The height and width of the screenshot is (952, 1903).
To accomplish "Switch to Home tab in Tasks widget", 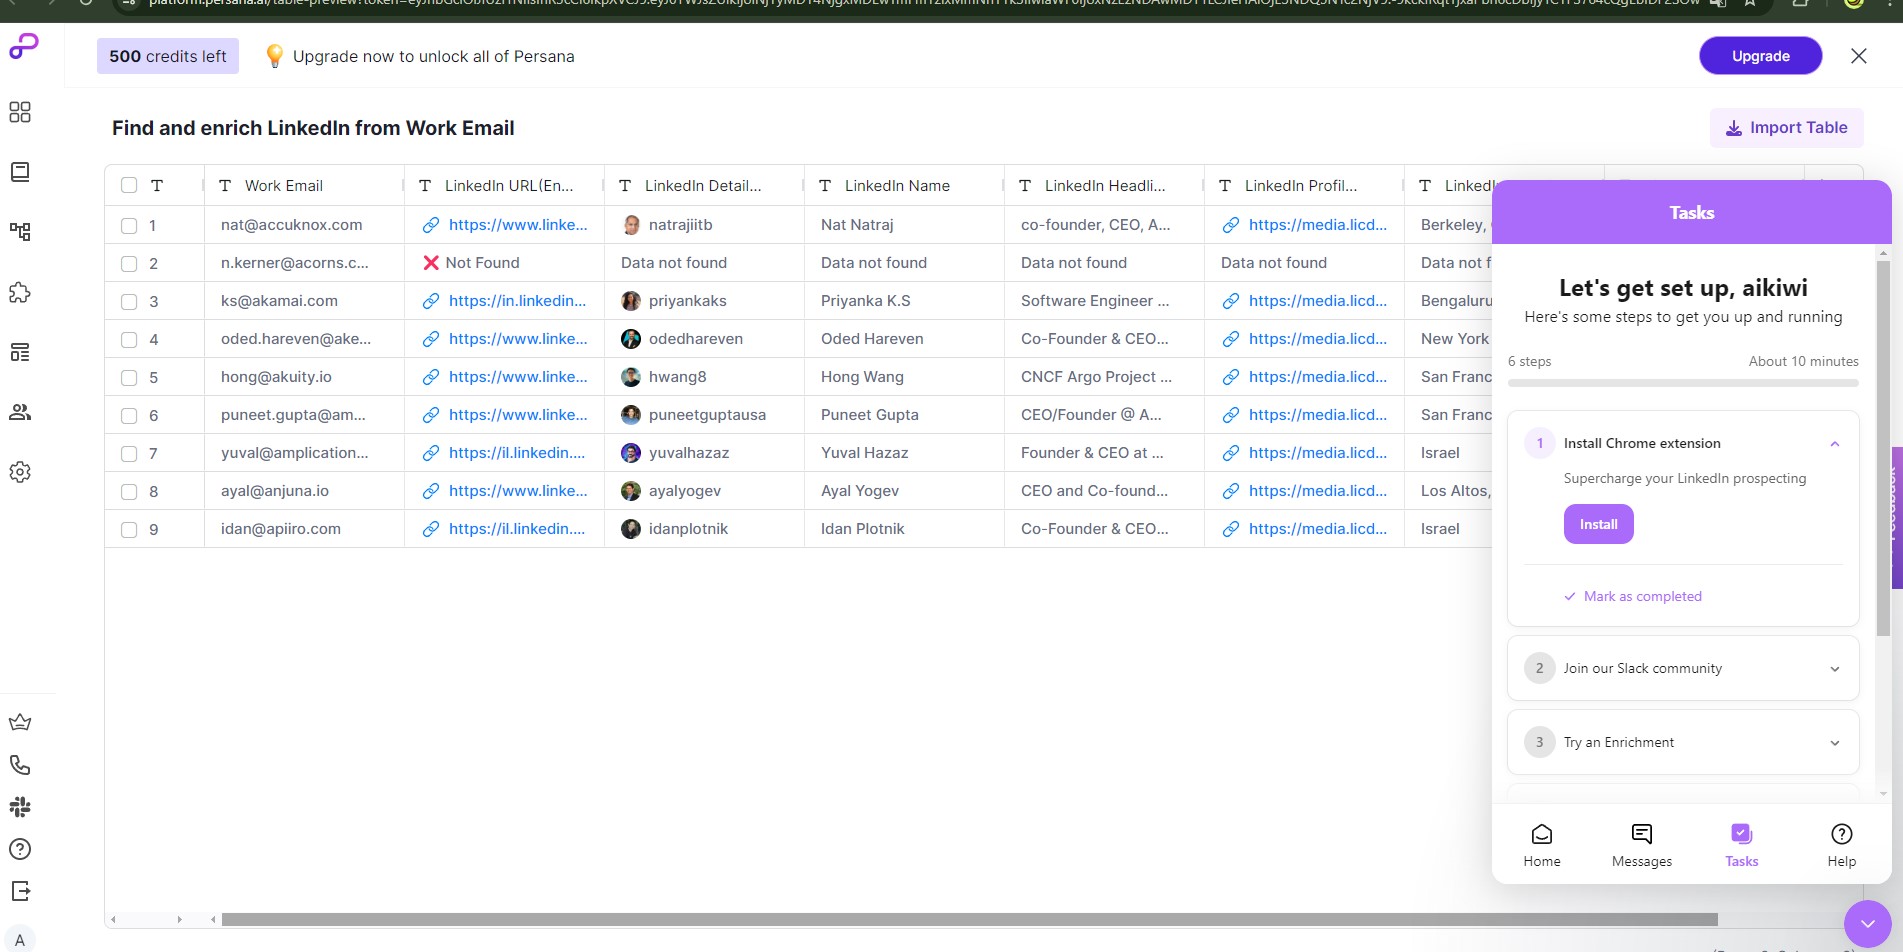I will (x=1542, y=845).
